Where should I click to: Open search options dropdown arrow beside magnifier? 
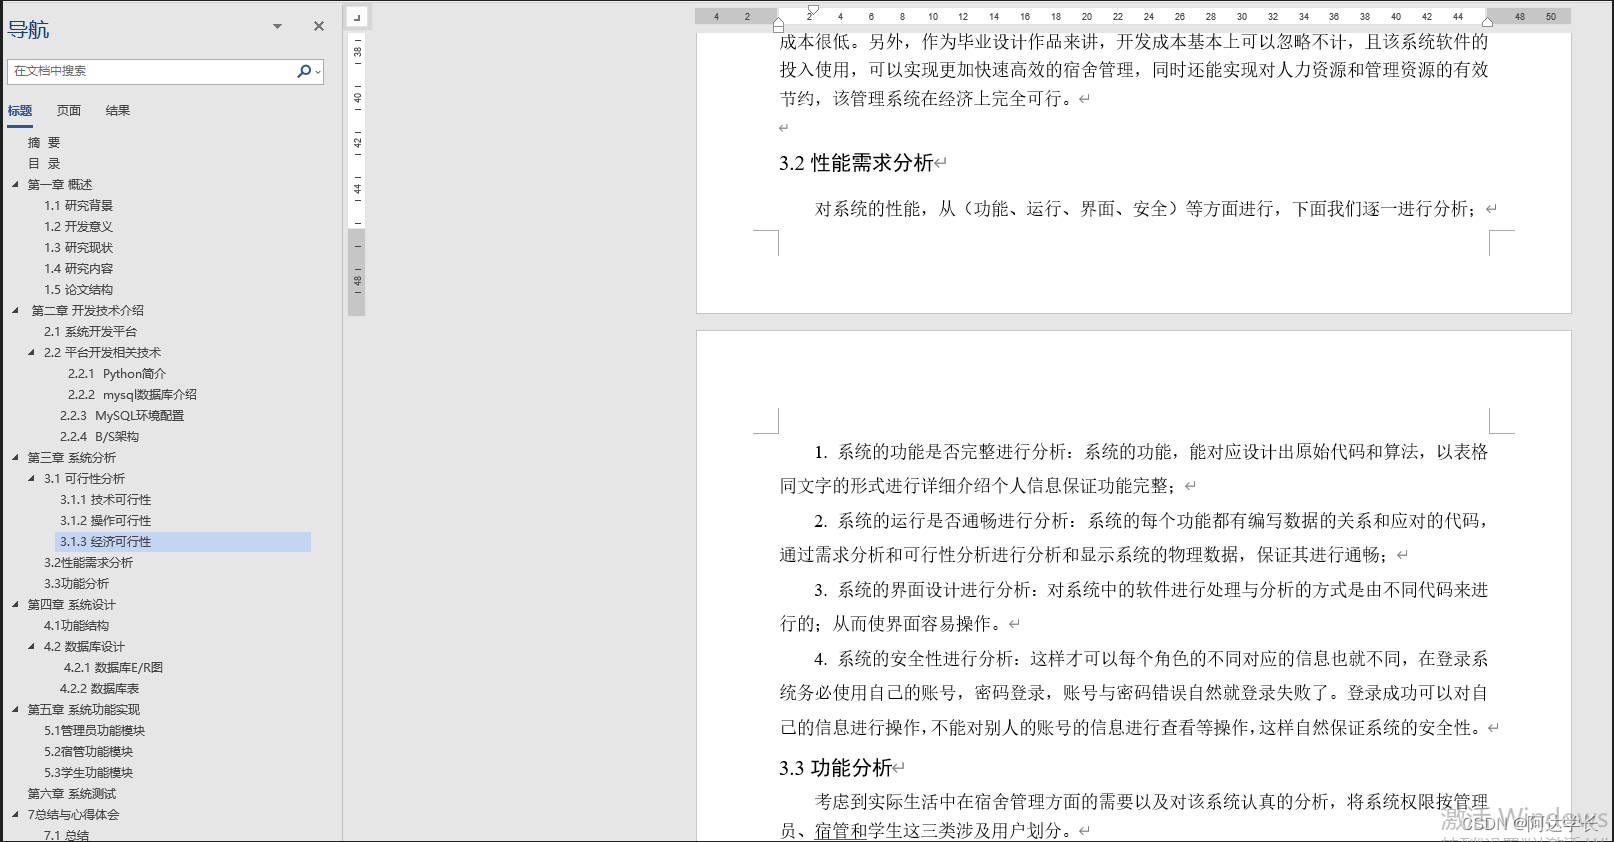[318, 71]
